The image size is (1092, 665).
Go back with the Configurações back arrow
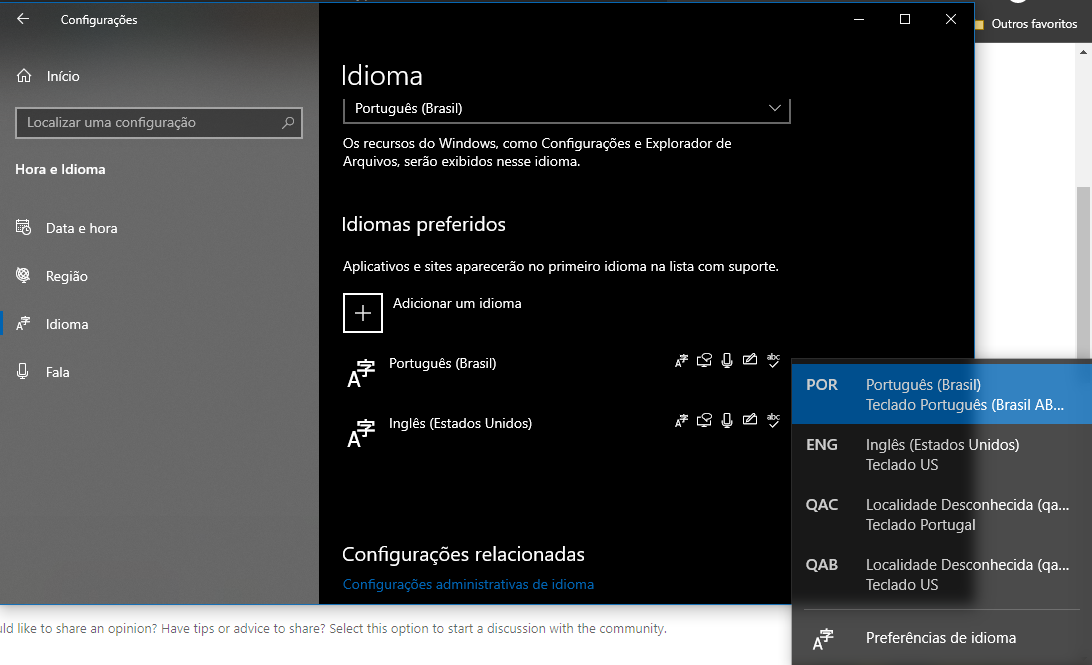[23, 19]
